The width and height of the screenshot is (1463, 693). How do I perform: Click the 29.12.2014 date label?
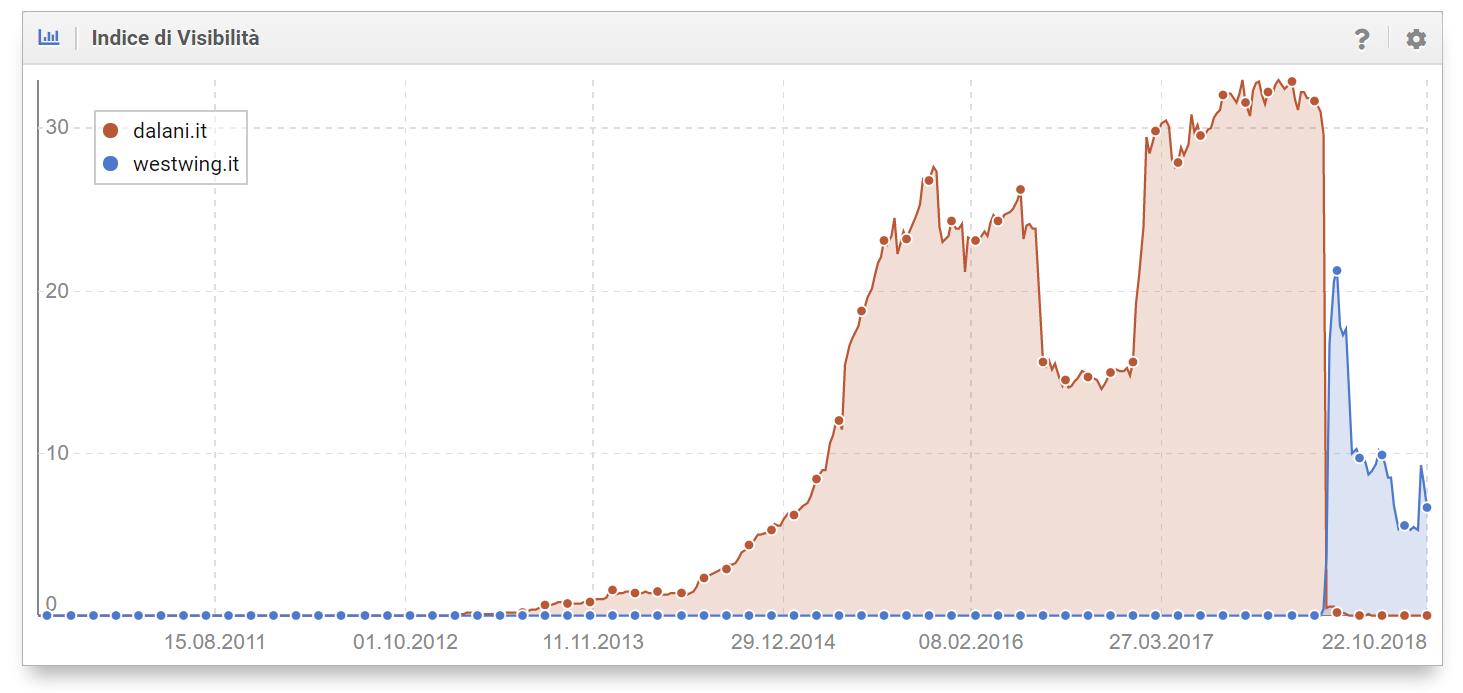click(783, 642)
